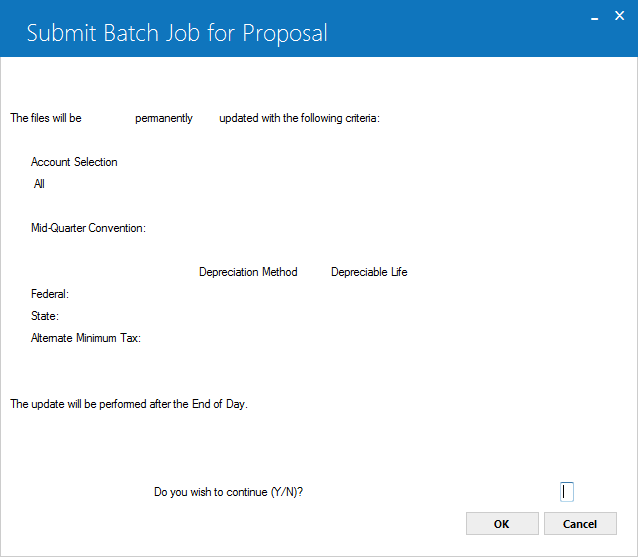Click the word 'permanently' in the message

pyautogui.click(x=164, y=118)
